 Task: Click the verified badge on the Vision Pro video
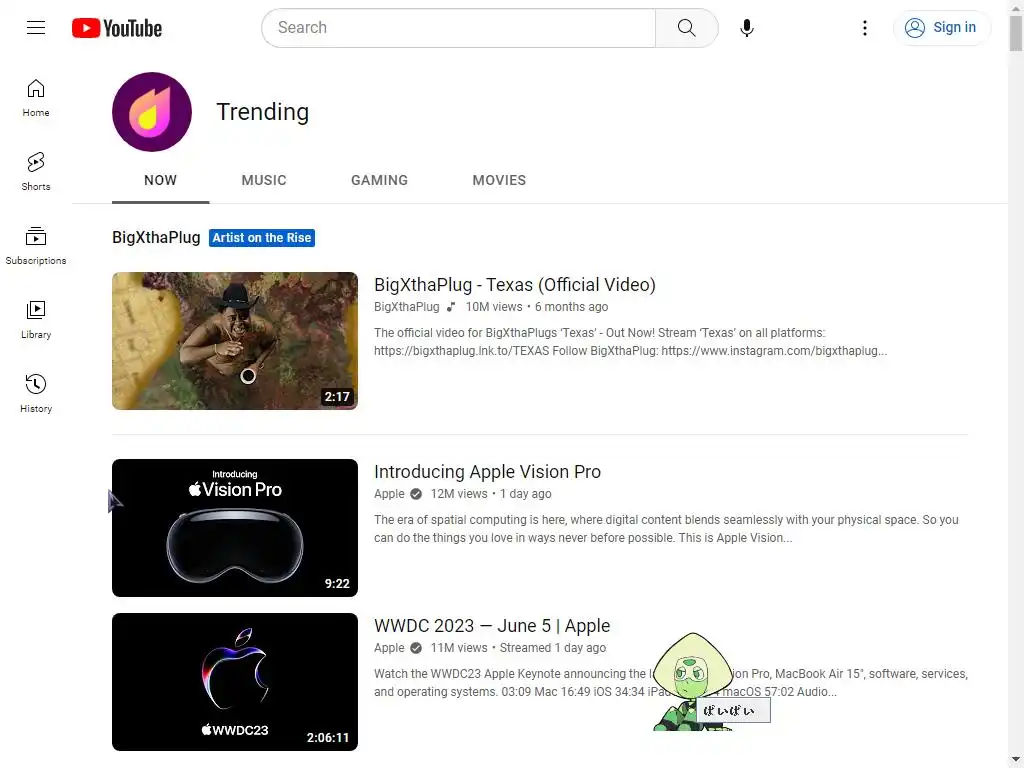[415, 494]
